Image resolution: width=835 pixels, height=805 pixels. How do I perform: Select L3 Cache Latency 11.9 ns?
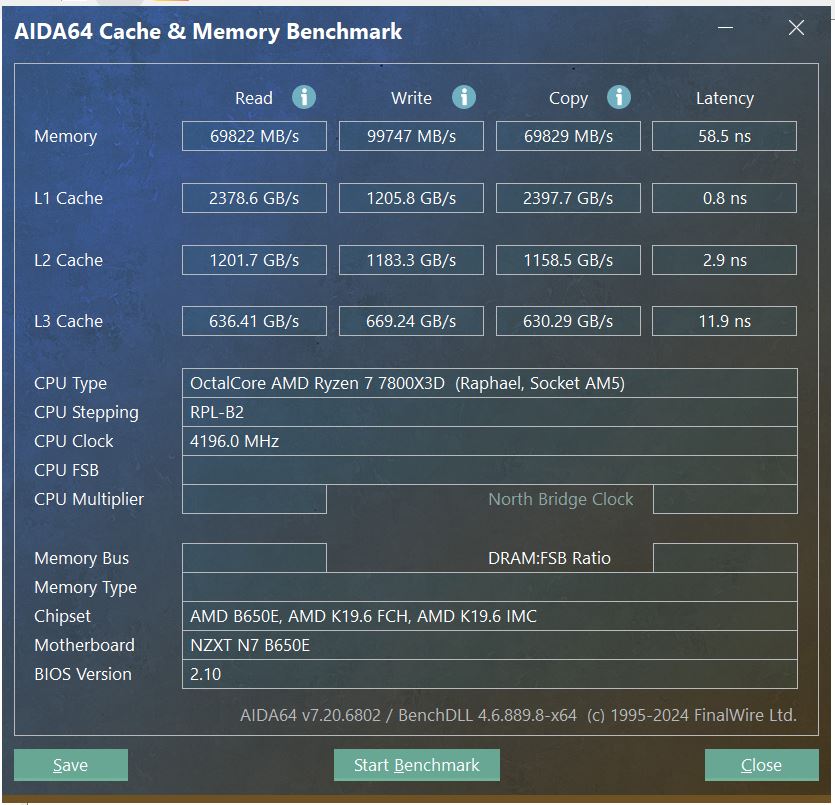tap(724, 321)
